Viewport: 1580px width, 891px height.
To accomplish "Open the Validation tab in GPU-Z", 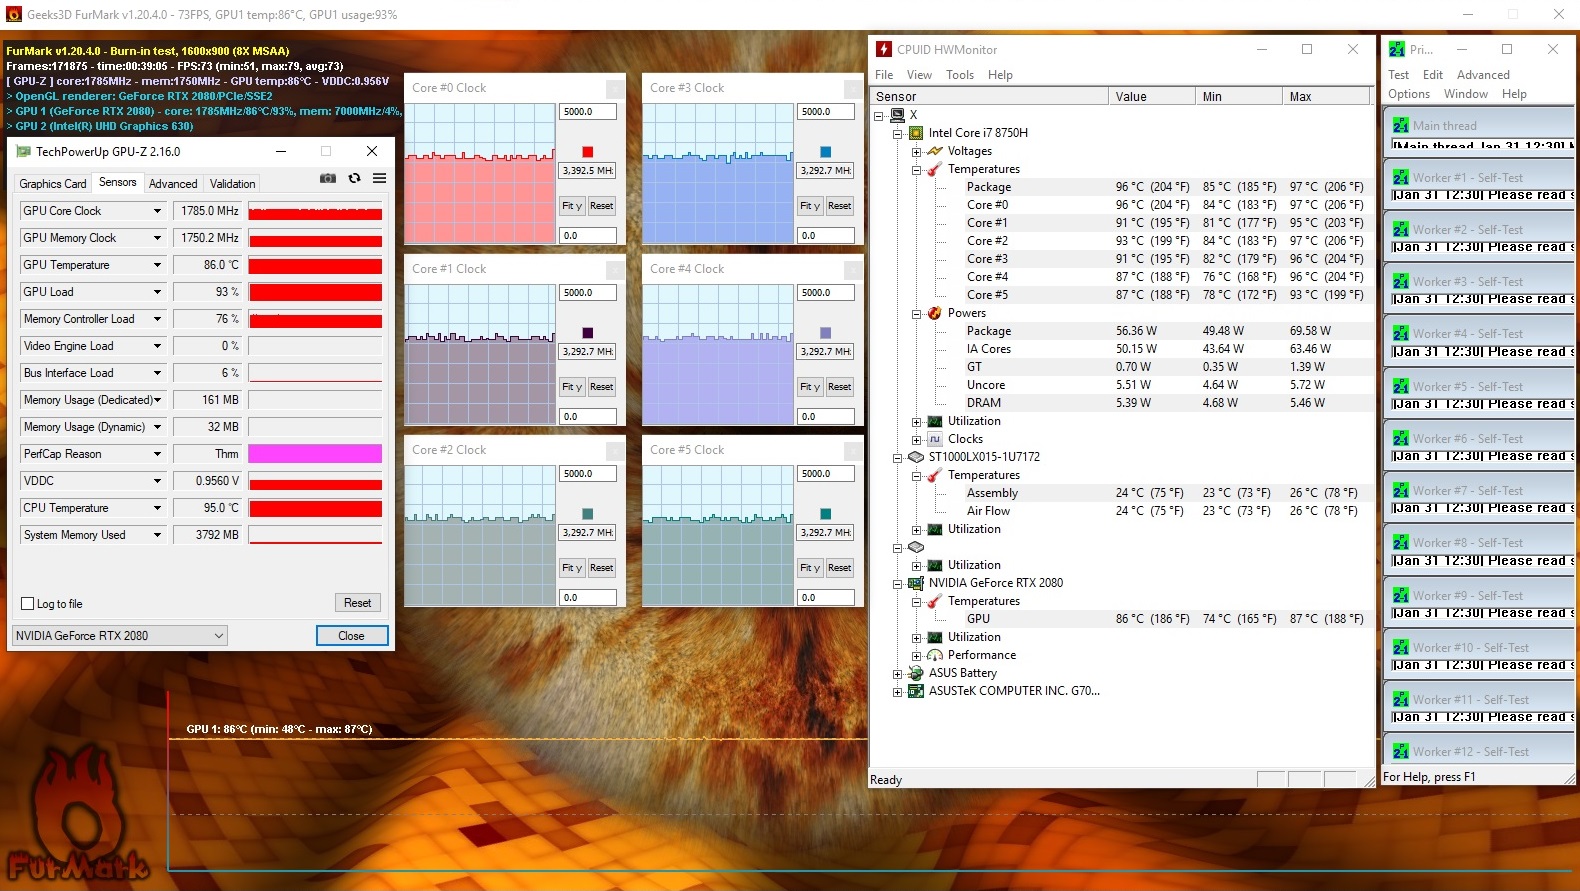I will [x=232, y=184].
